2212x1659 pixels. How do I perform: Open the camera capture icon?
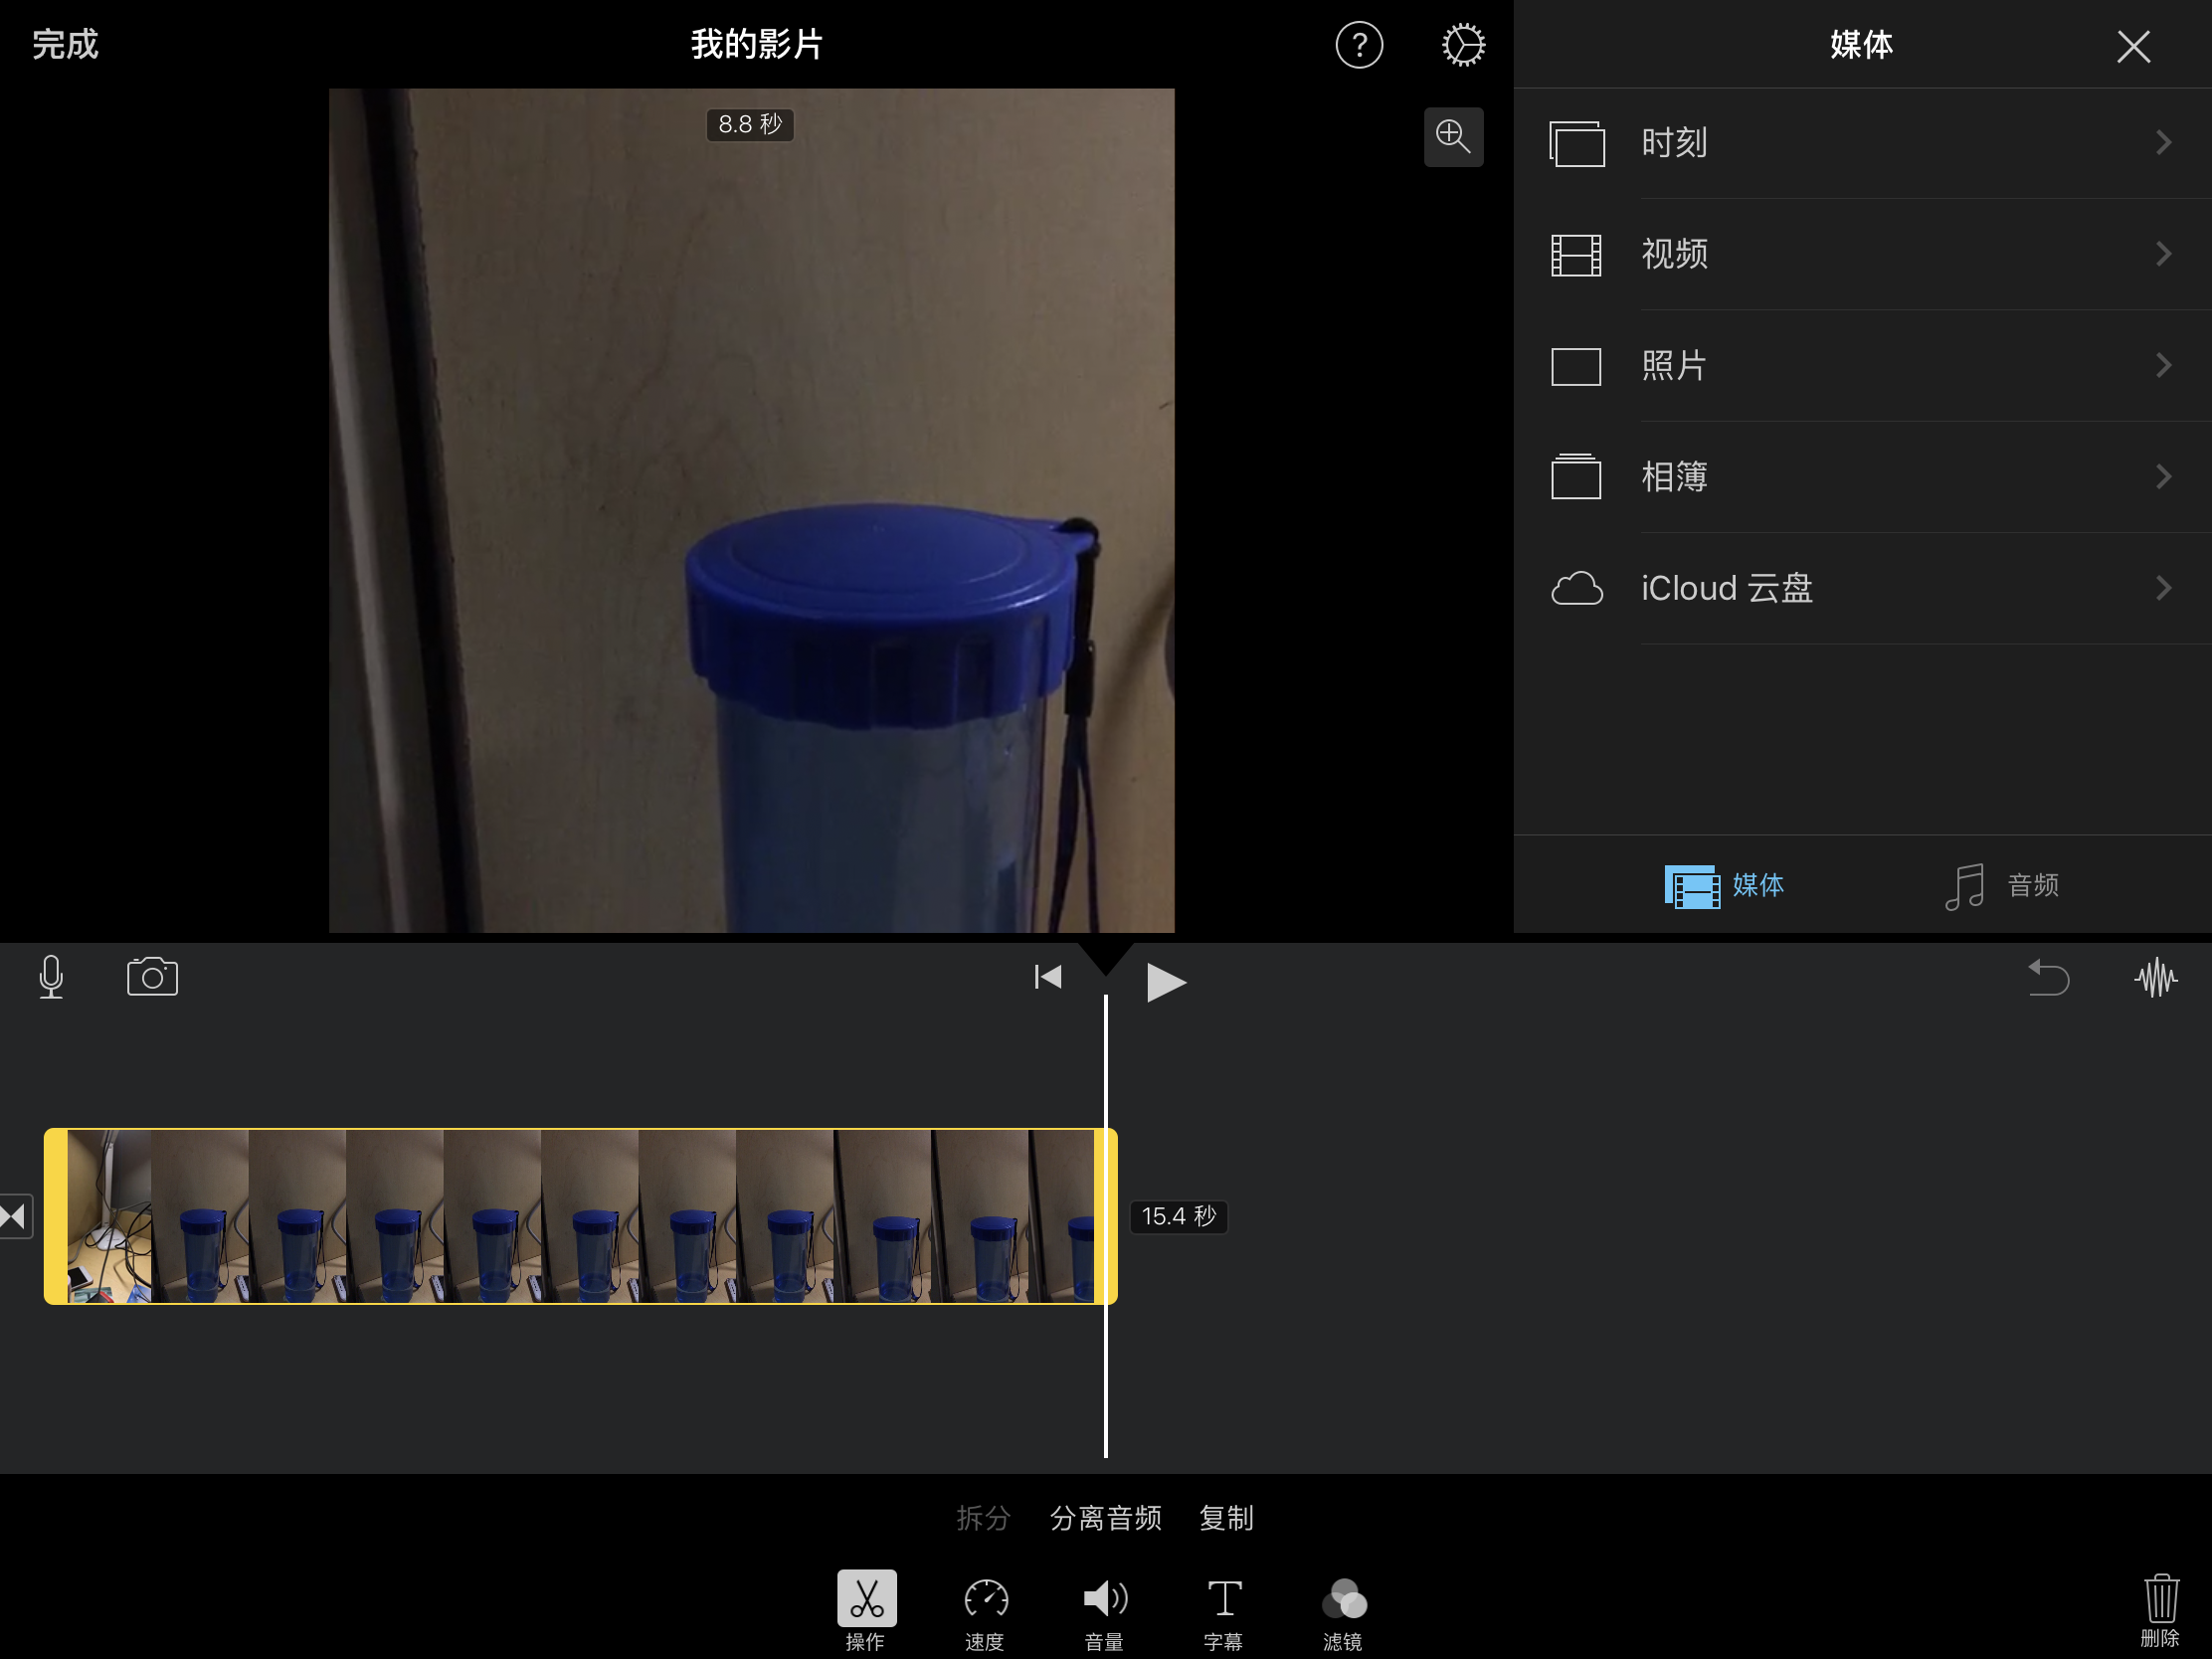click(152, 977)
